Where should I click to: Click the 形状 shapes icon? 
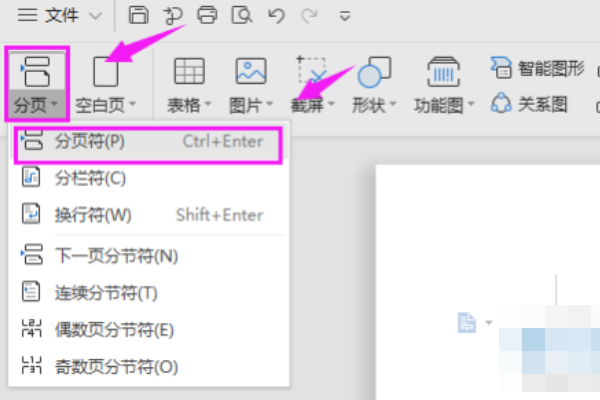click(374, 71)
